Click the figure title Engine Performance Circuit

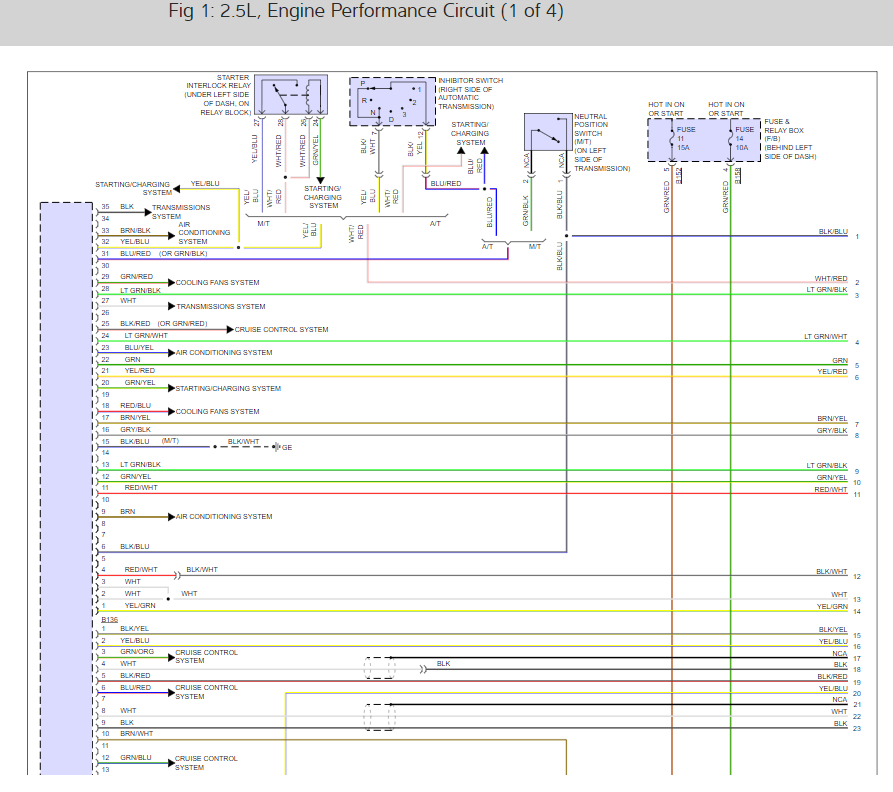tap(379, 12)
